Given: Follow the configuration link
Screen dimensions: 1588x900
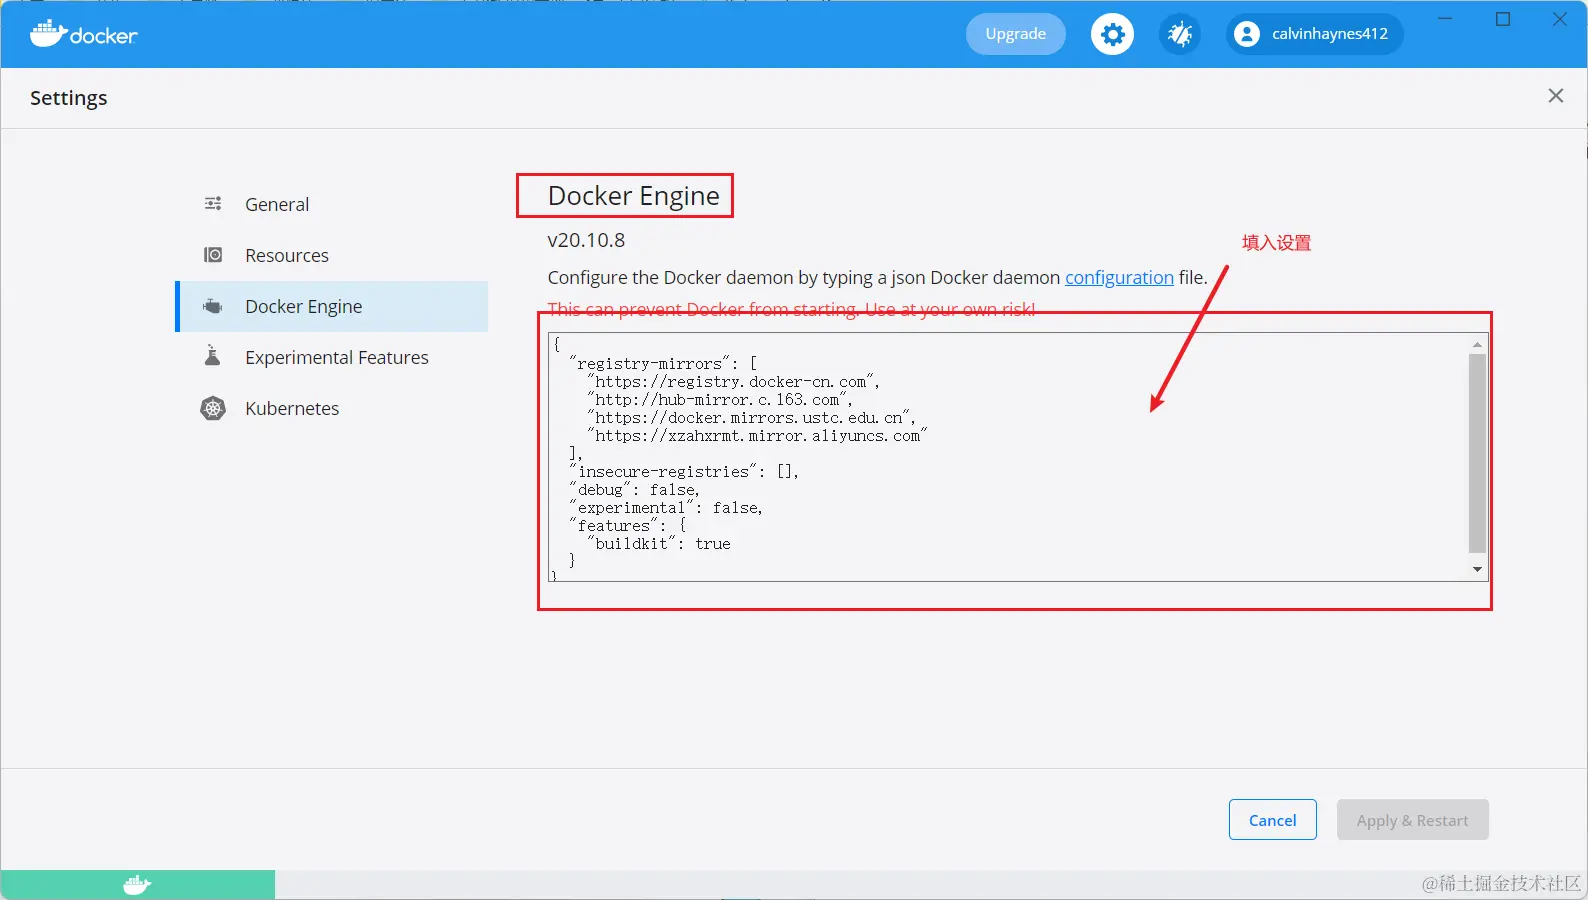Looking at the screenshot, I should [x=1119, y=277].
